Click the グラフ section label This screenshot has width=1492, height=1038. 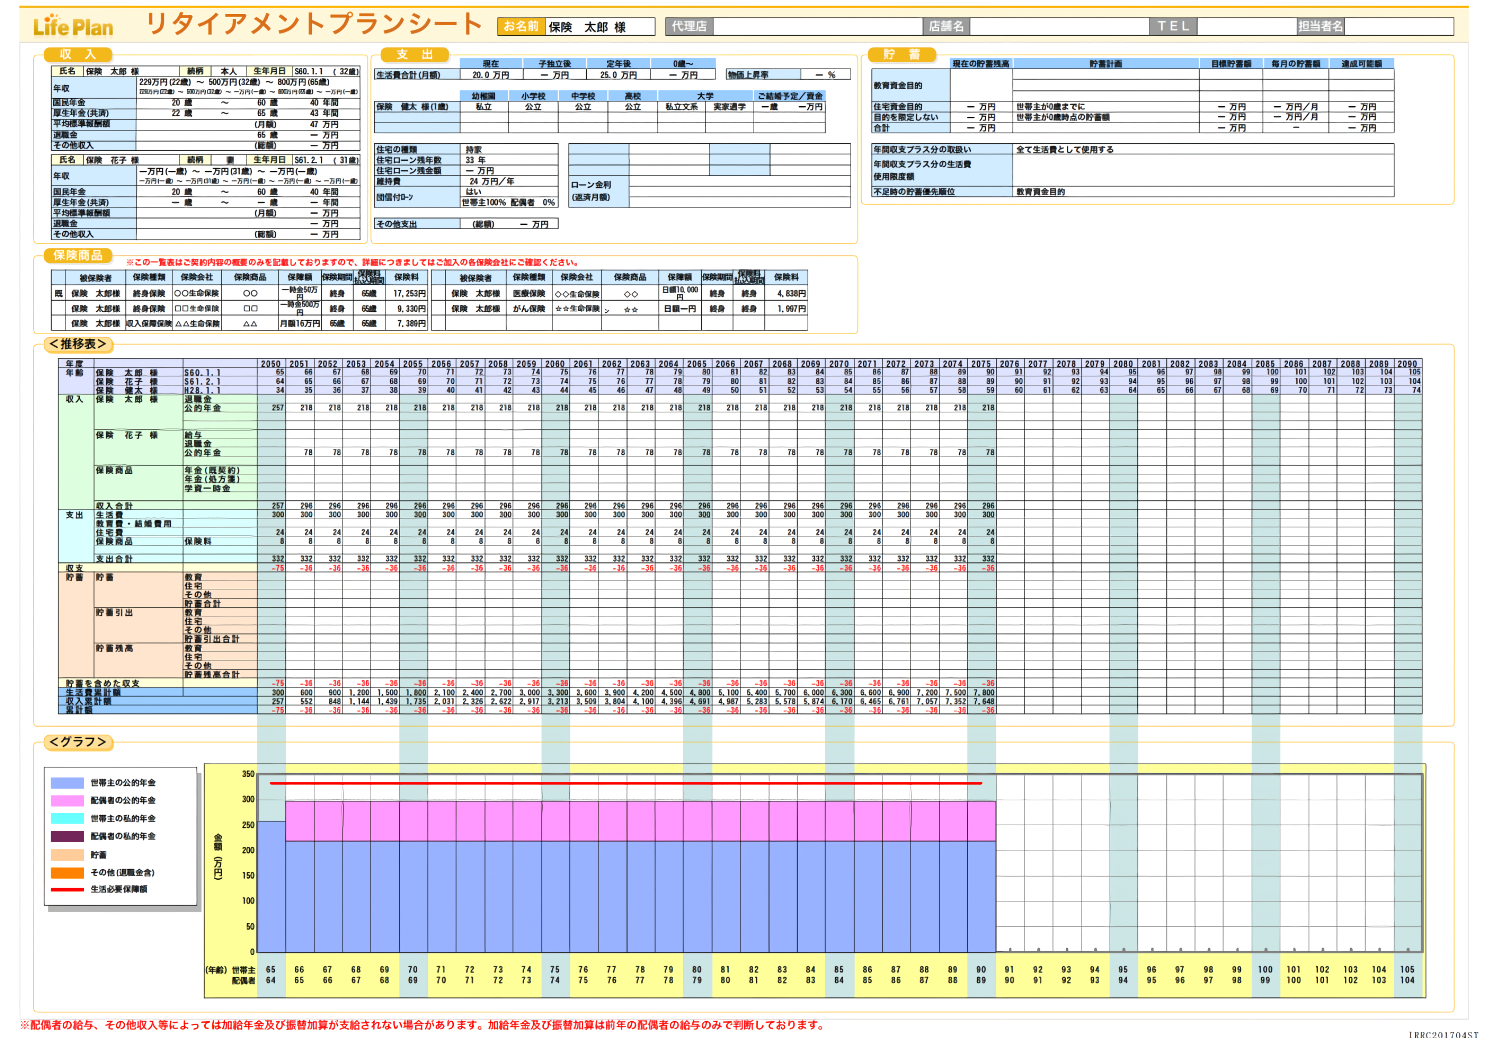78,742
